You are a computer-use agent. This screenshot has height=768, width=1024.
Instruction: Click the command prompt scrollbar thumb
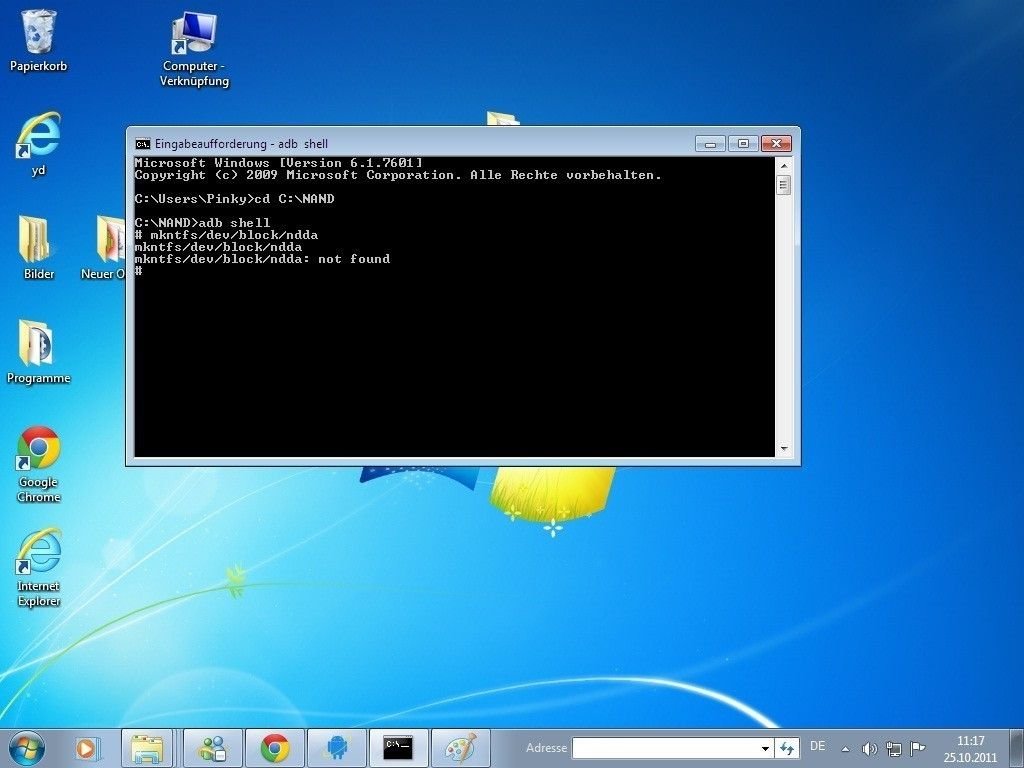click(784, 185)
